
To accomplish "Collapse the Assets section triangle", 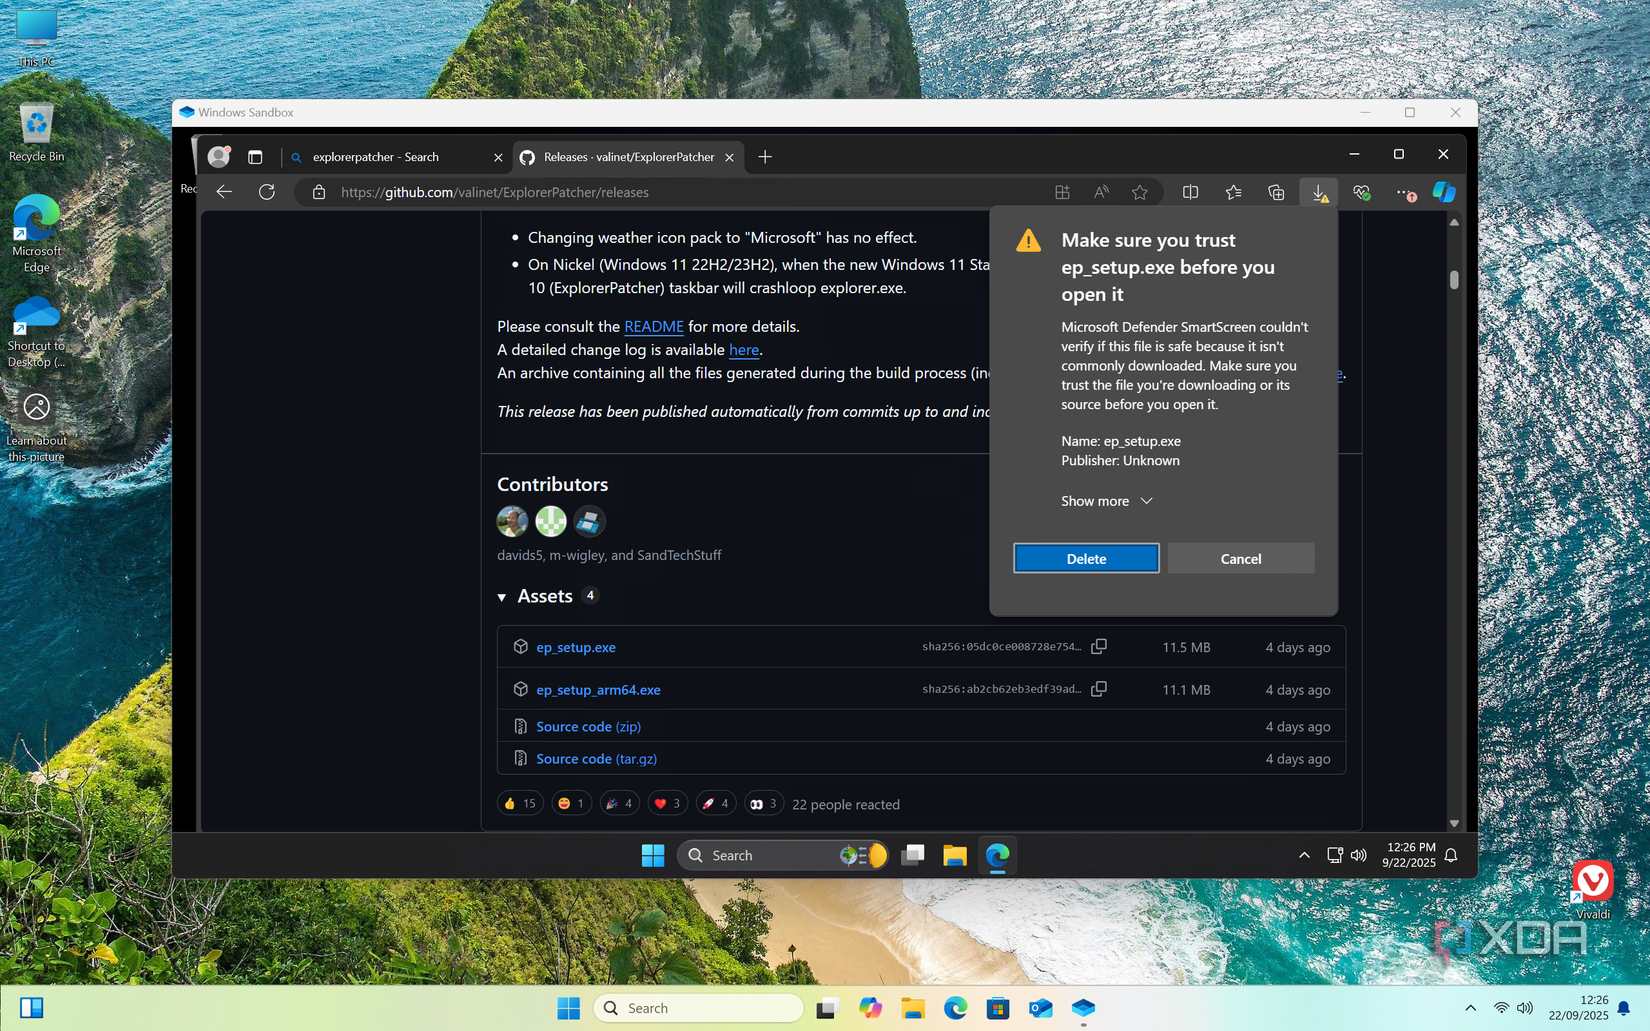I will [x=502, y=597].
